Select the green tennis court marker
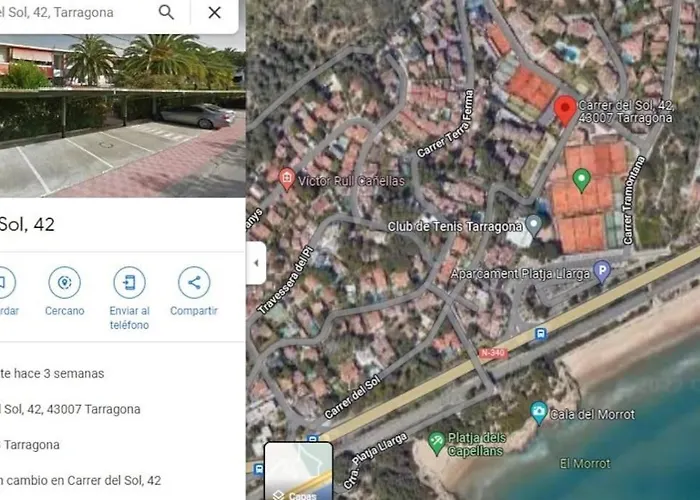The height and width of the screenshot is (500, 700). pos(581,180)
